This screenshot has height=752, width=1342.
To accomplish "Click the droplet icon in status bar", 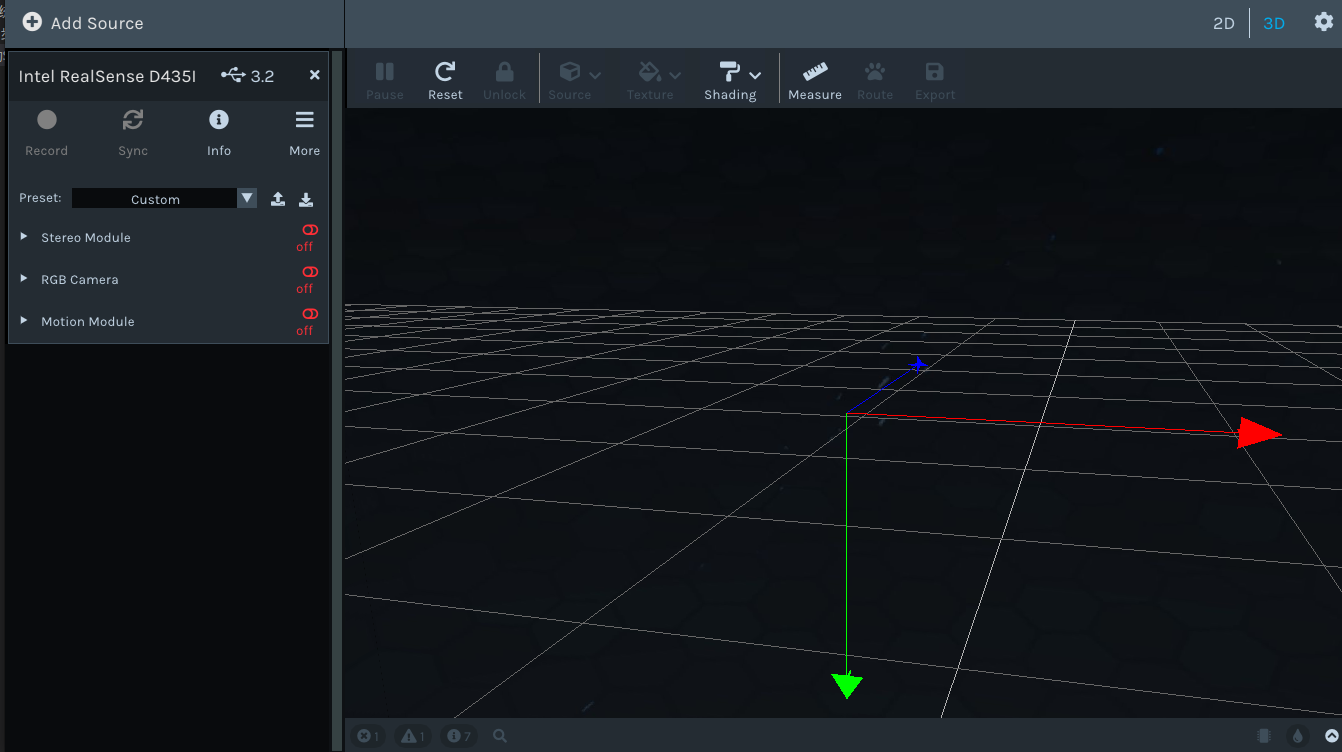I will 1298,736.
